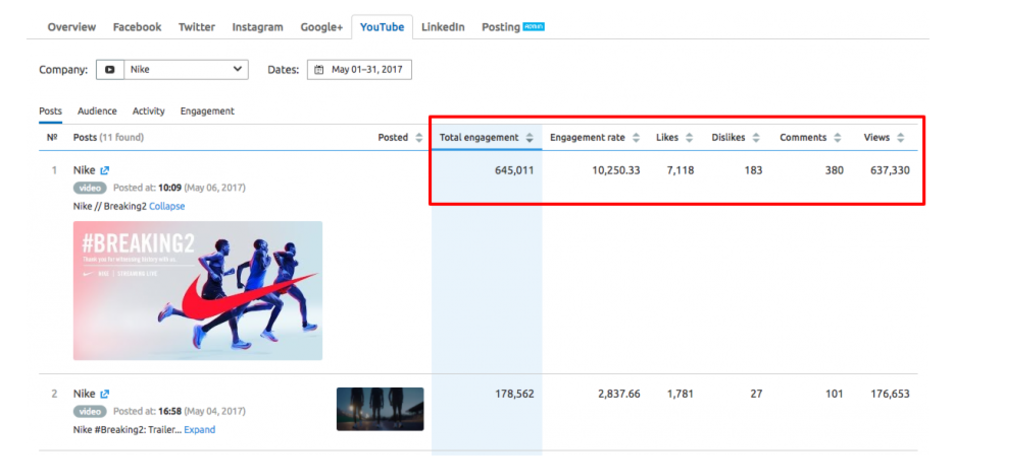Click the Posts (11 found) header
The image size is (1010, 460).
108,137
